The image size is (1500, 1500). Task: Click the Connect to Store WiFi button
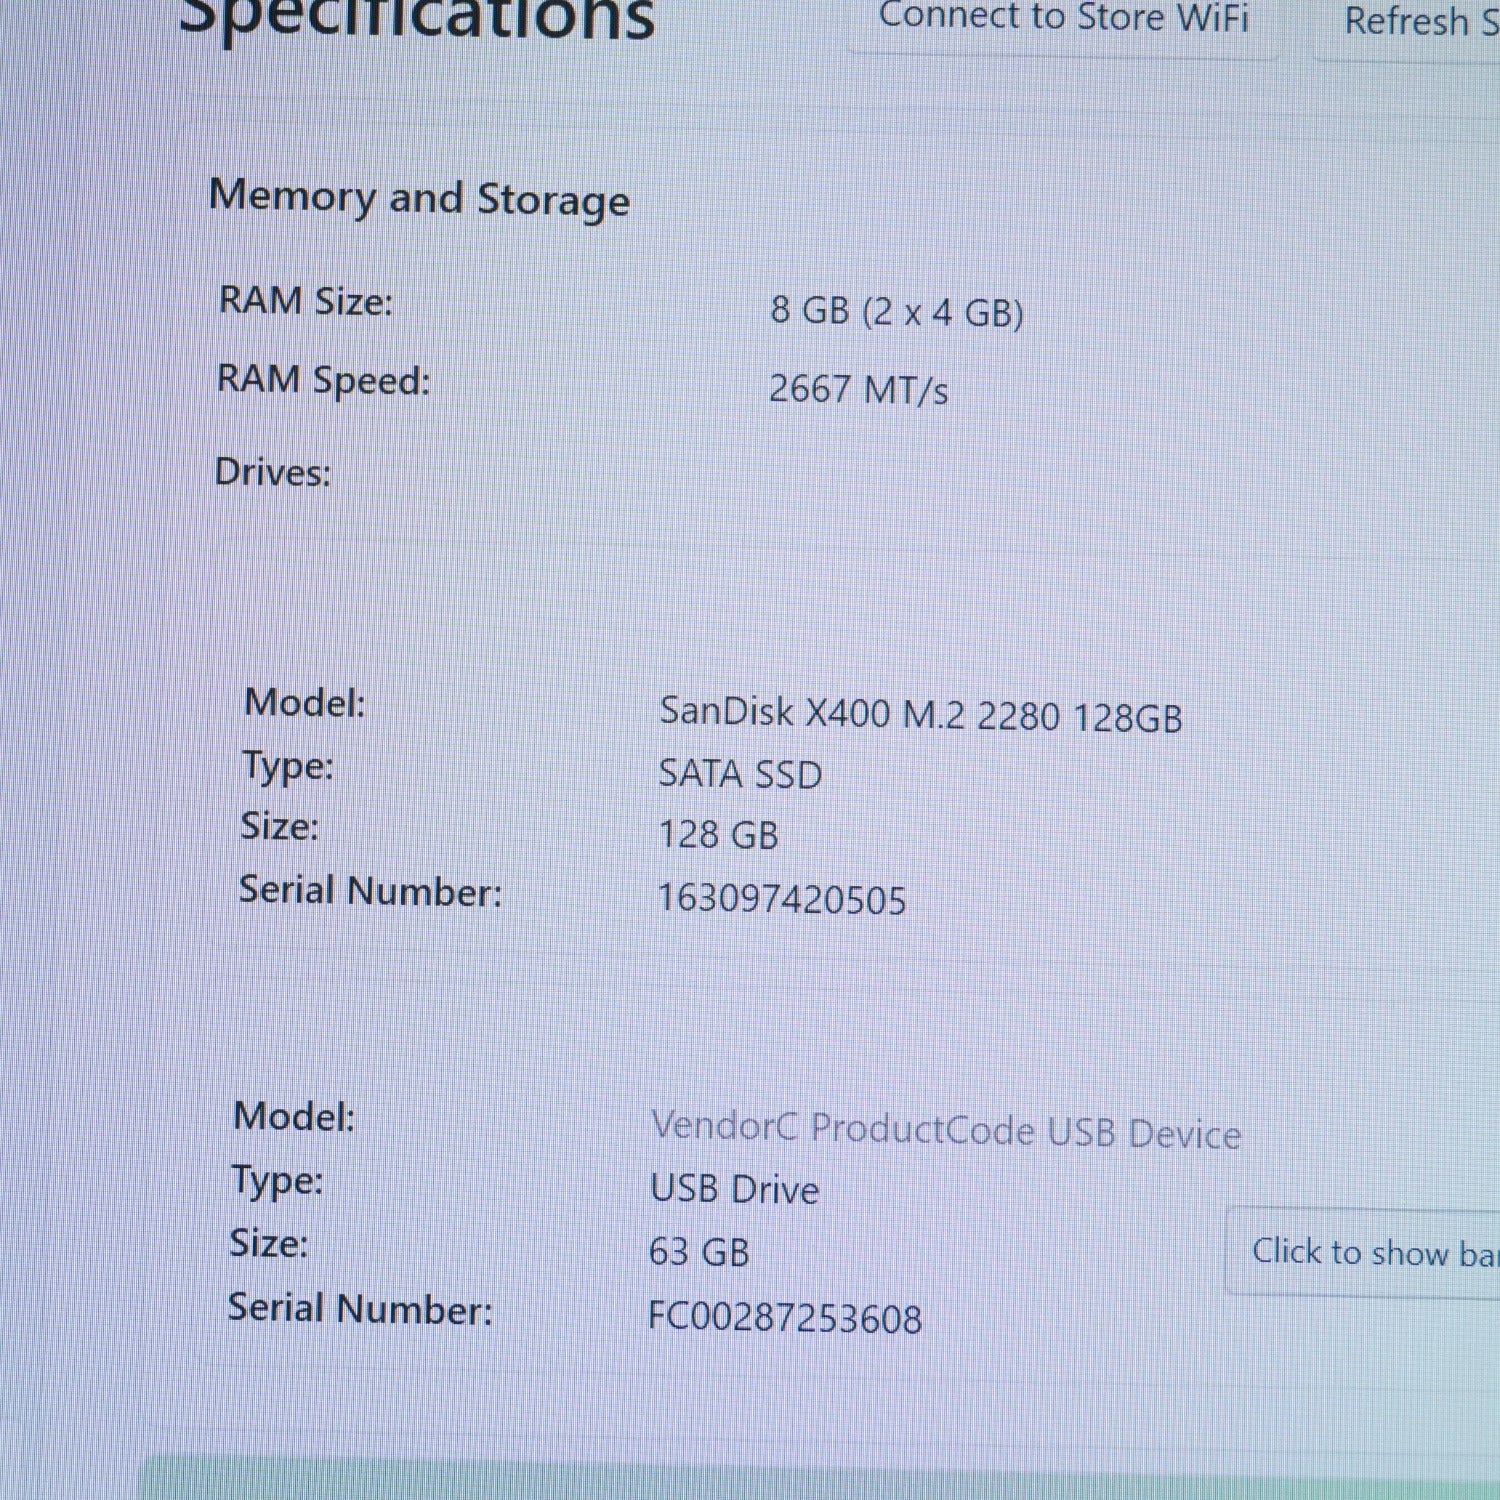(x=1064, y=20)
